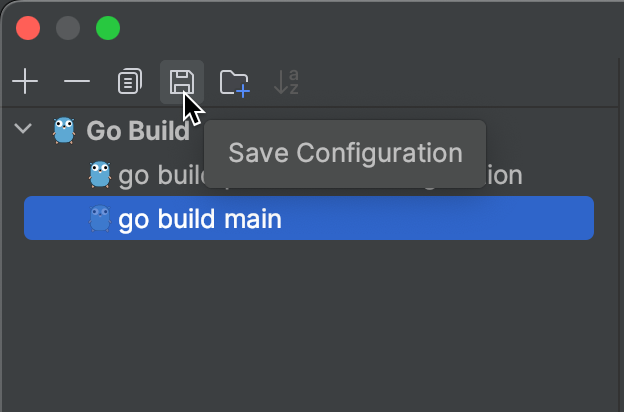Click the empty area below go build main
The height and width of the screenshot is (412, 624).
click(x=309, y=322)
